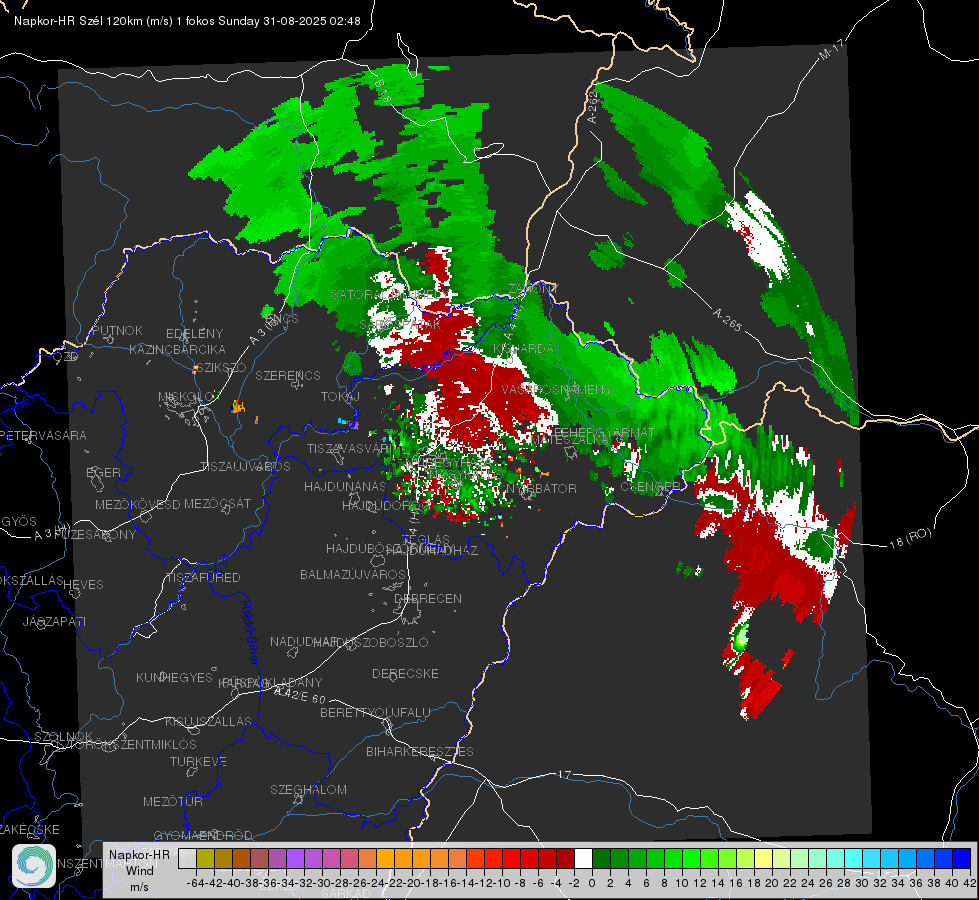Click the TISZAUJVAROS town label
This screenshot has height=900, width=979.
click(245, 467)
